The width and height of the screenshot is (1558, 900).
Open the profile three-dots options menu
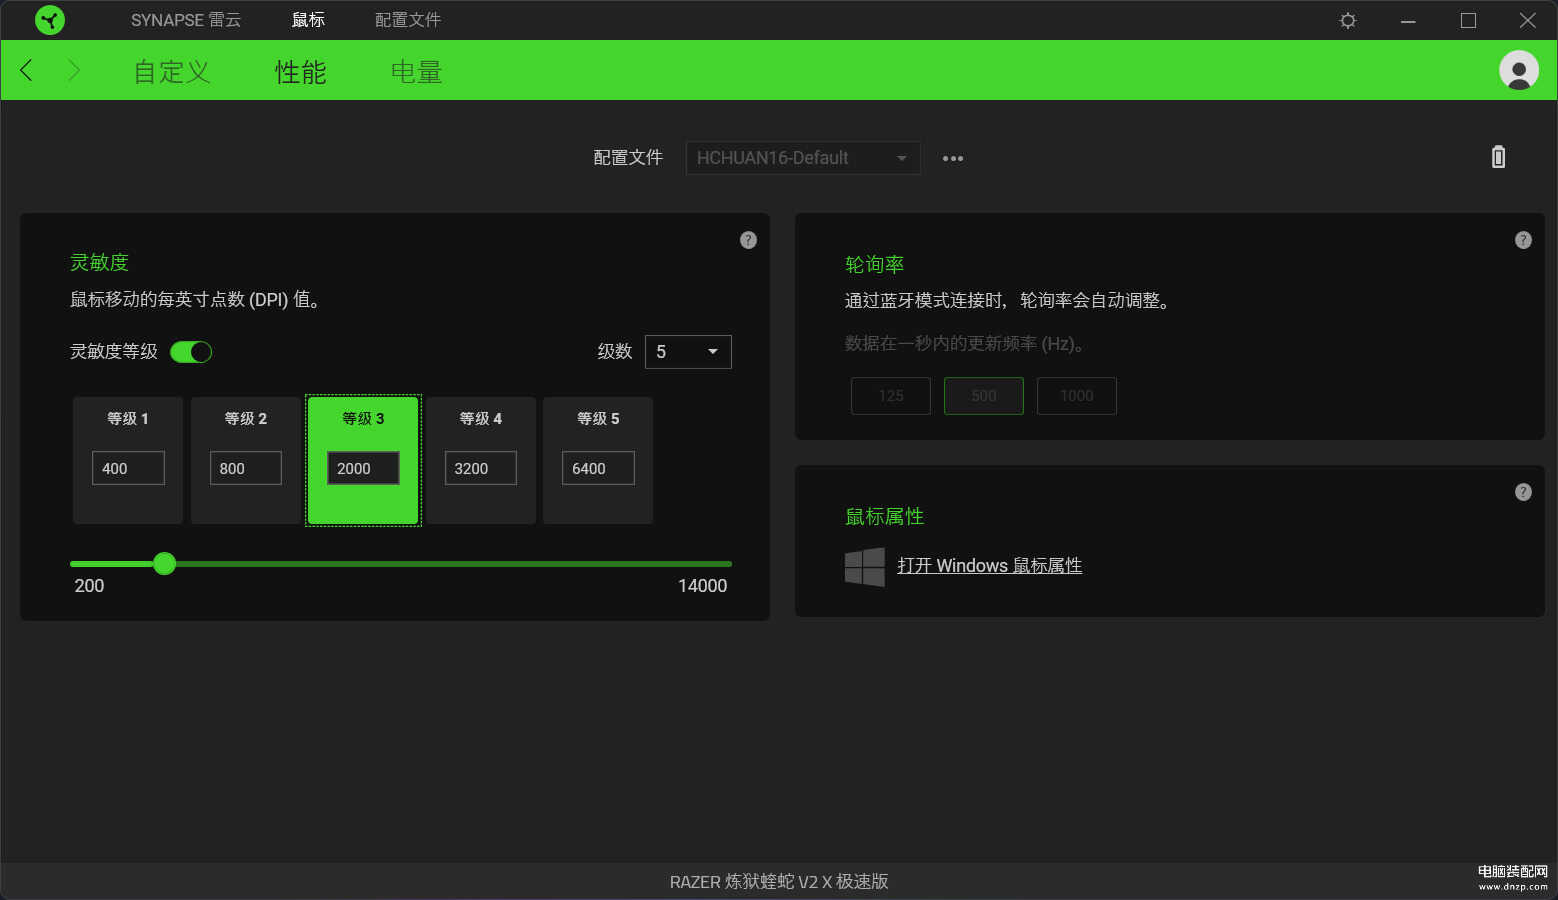click(952, 158)
